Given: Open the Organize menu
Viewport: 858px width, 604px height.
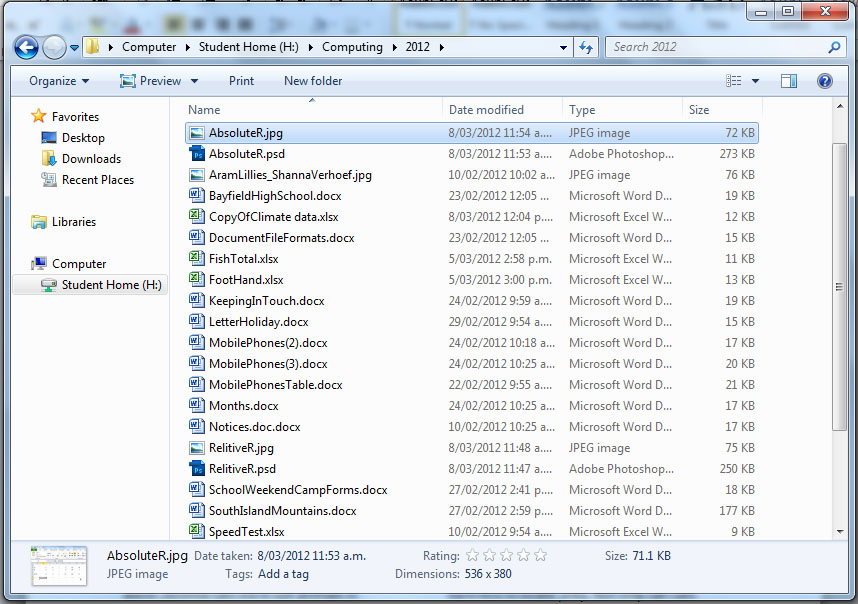Looking at the screenshot, I should (x=59, y=81).
